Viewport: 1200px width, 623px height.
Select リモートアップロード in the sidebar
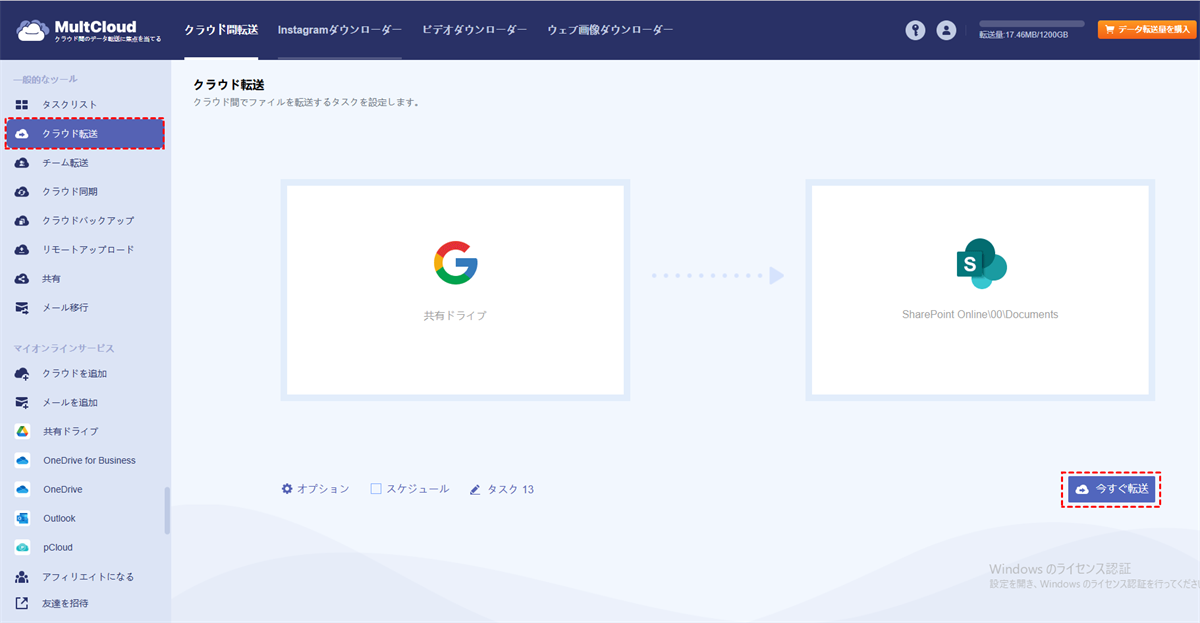(88, 250)
